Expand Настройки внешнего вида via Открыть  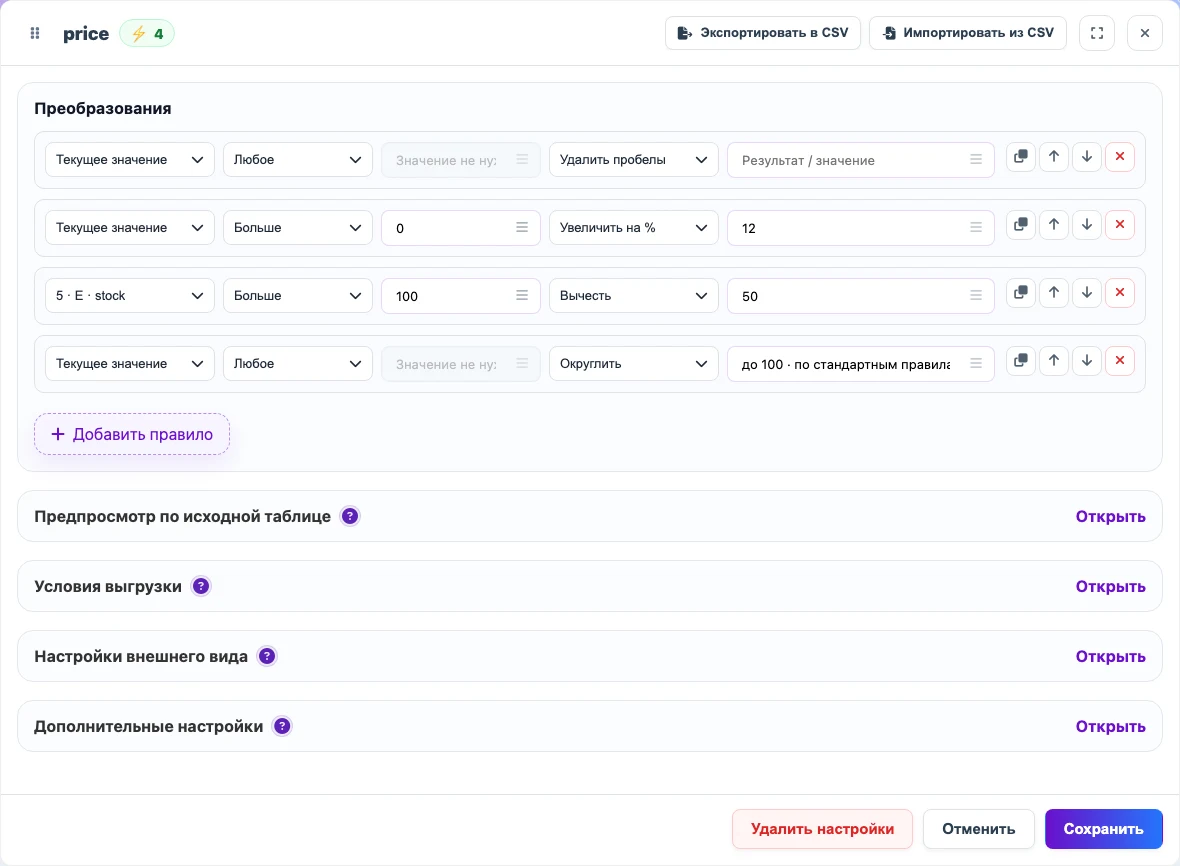[x=1110, y=656]
